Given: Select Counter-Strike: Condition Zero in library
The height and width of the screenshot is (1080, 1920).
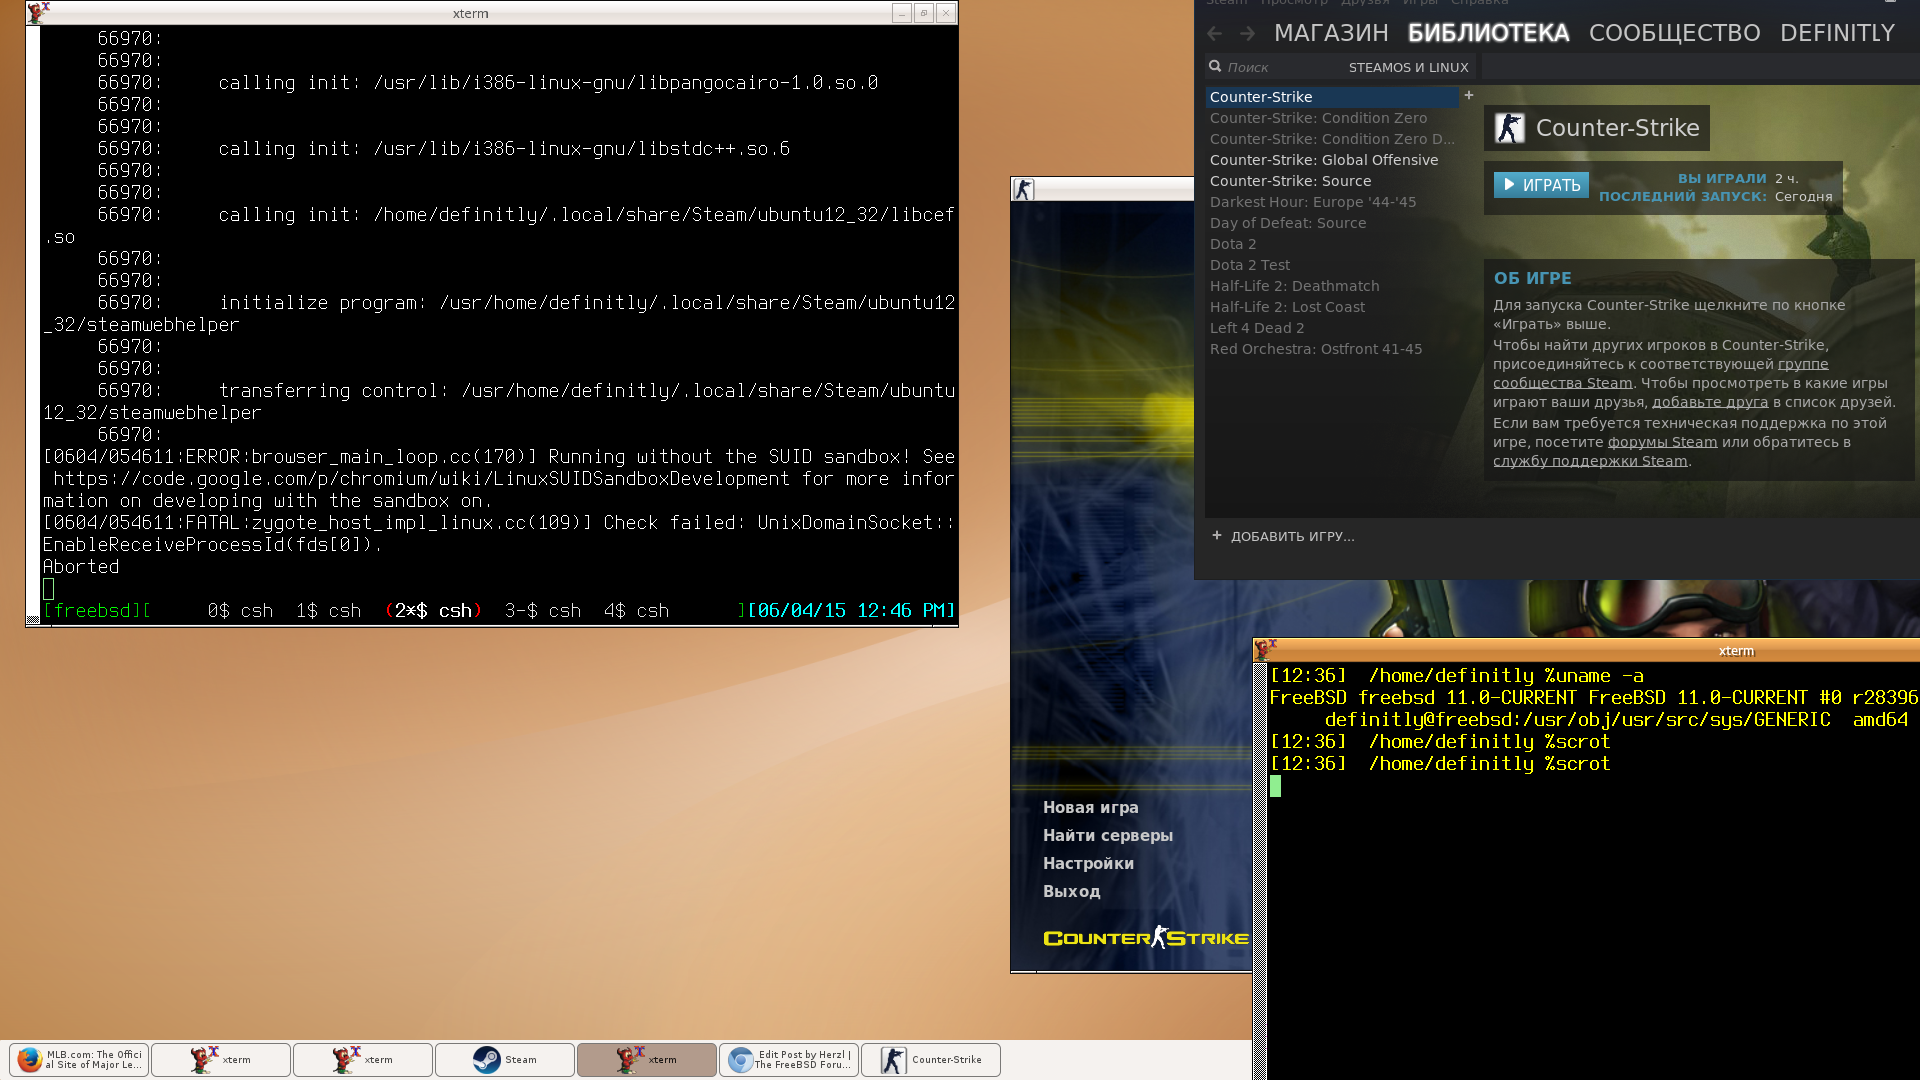Looking at the screenshot, I should 1331,118.
